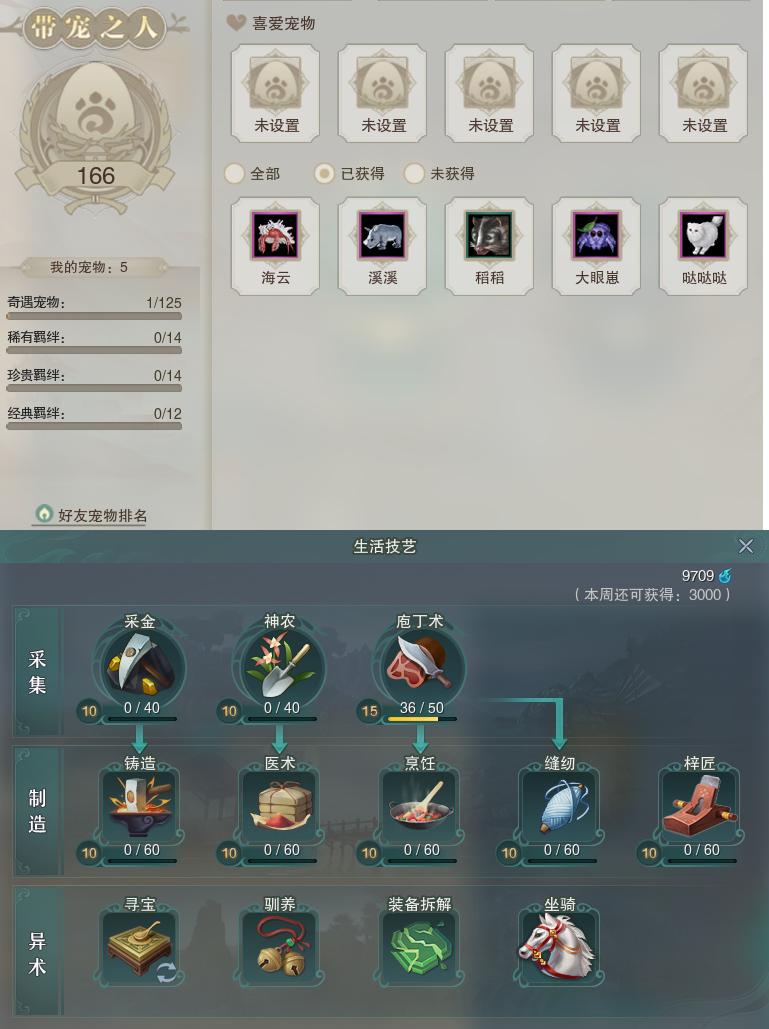Click the 庖丁术 36/50 progress bar
This screenshot has height=1029, width=769.
(422, 719)
